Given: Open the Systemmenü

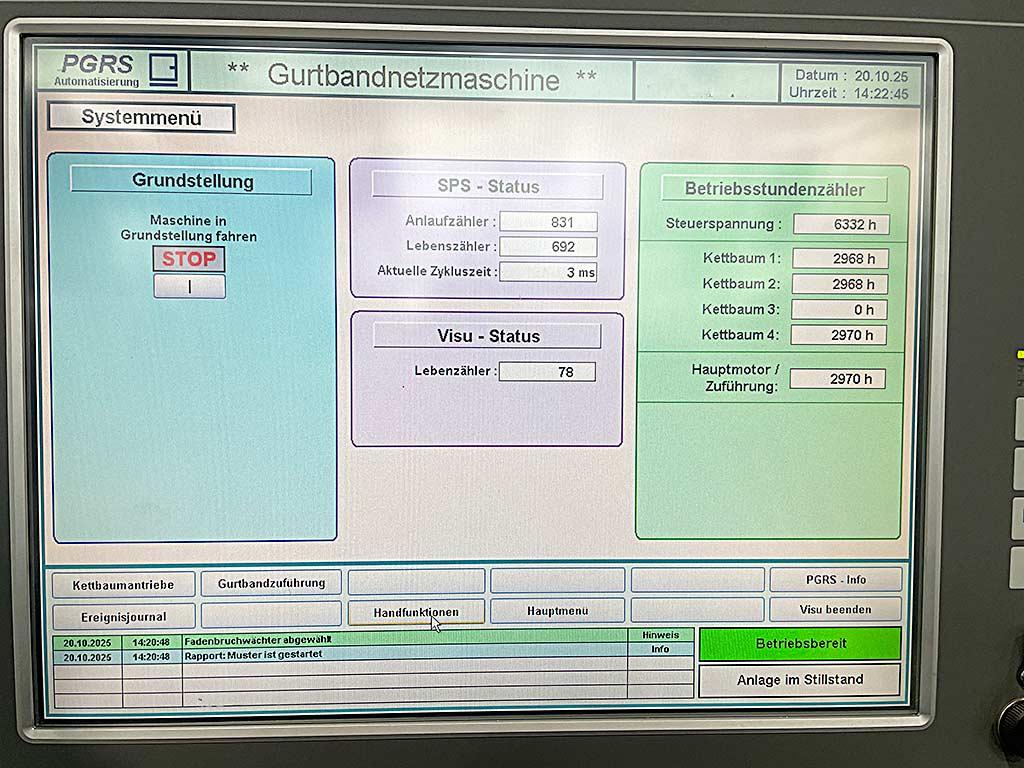Looking at the screenshot, I should (141, 118).
